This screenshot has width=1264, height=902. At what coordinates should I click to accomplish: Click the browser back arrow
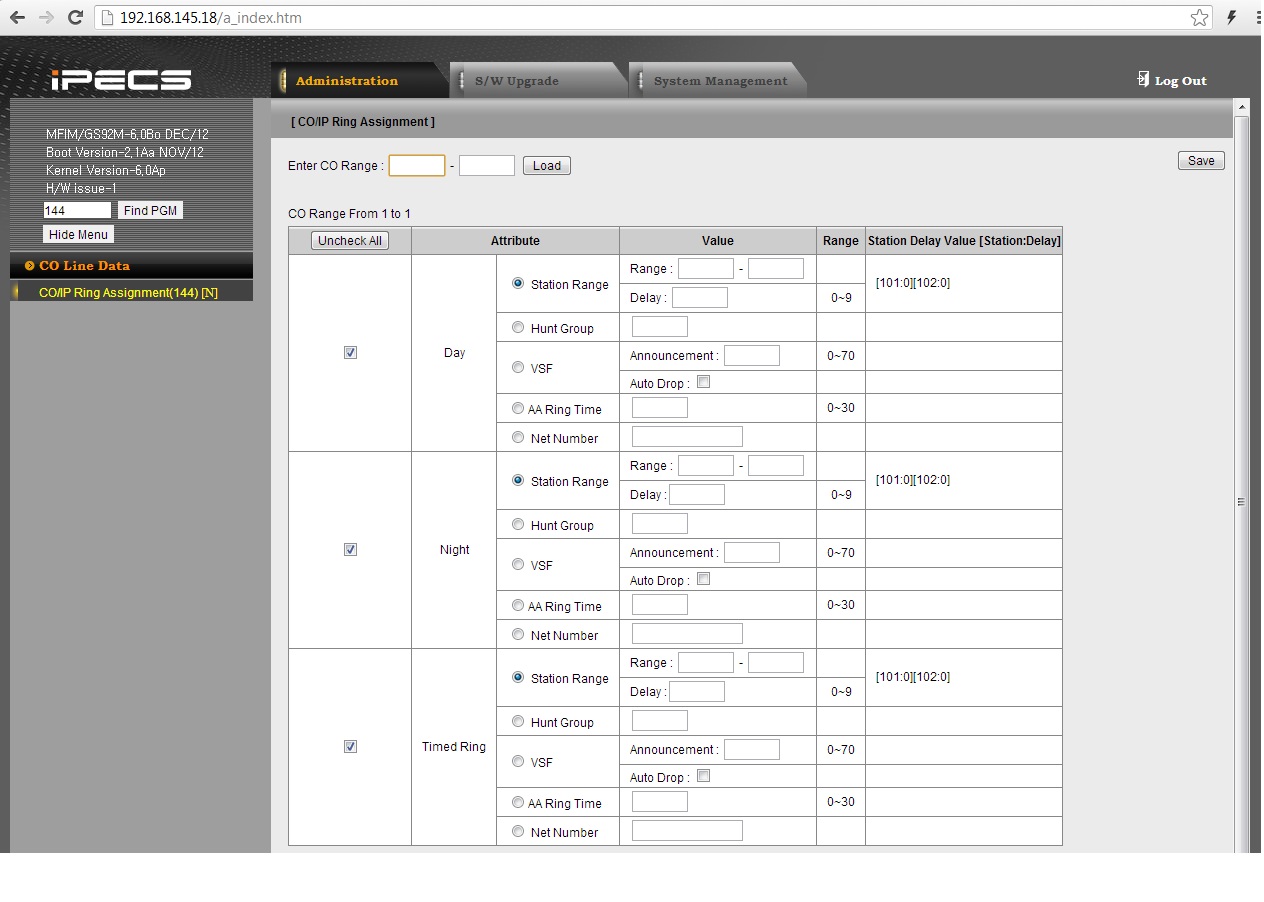tap(17, 18)
